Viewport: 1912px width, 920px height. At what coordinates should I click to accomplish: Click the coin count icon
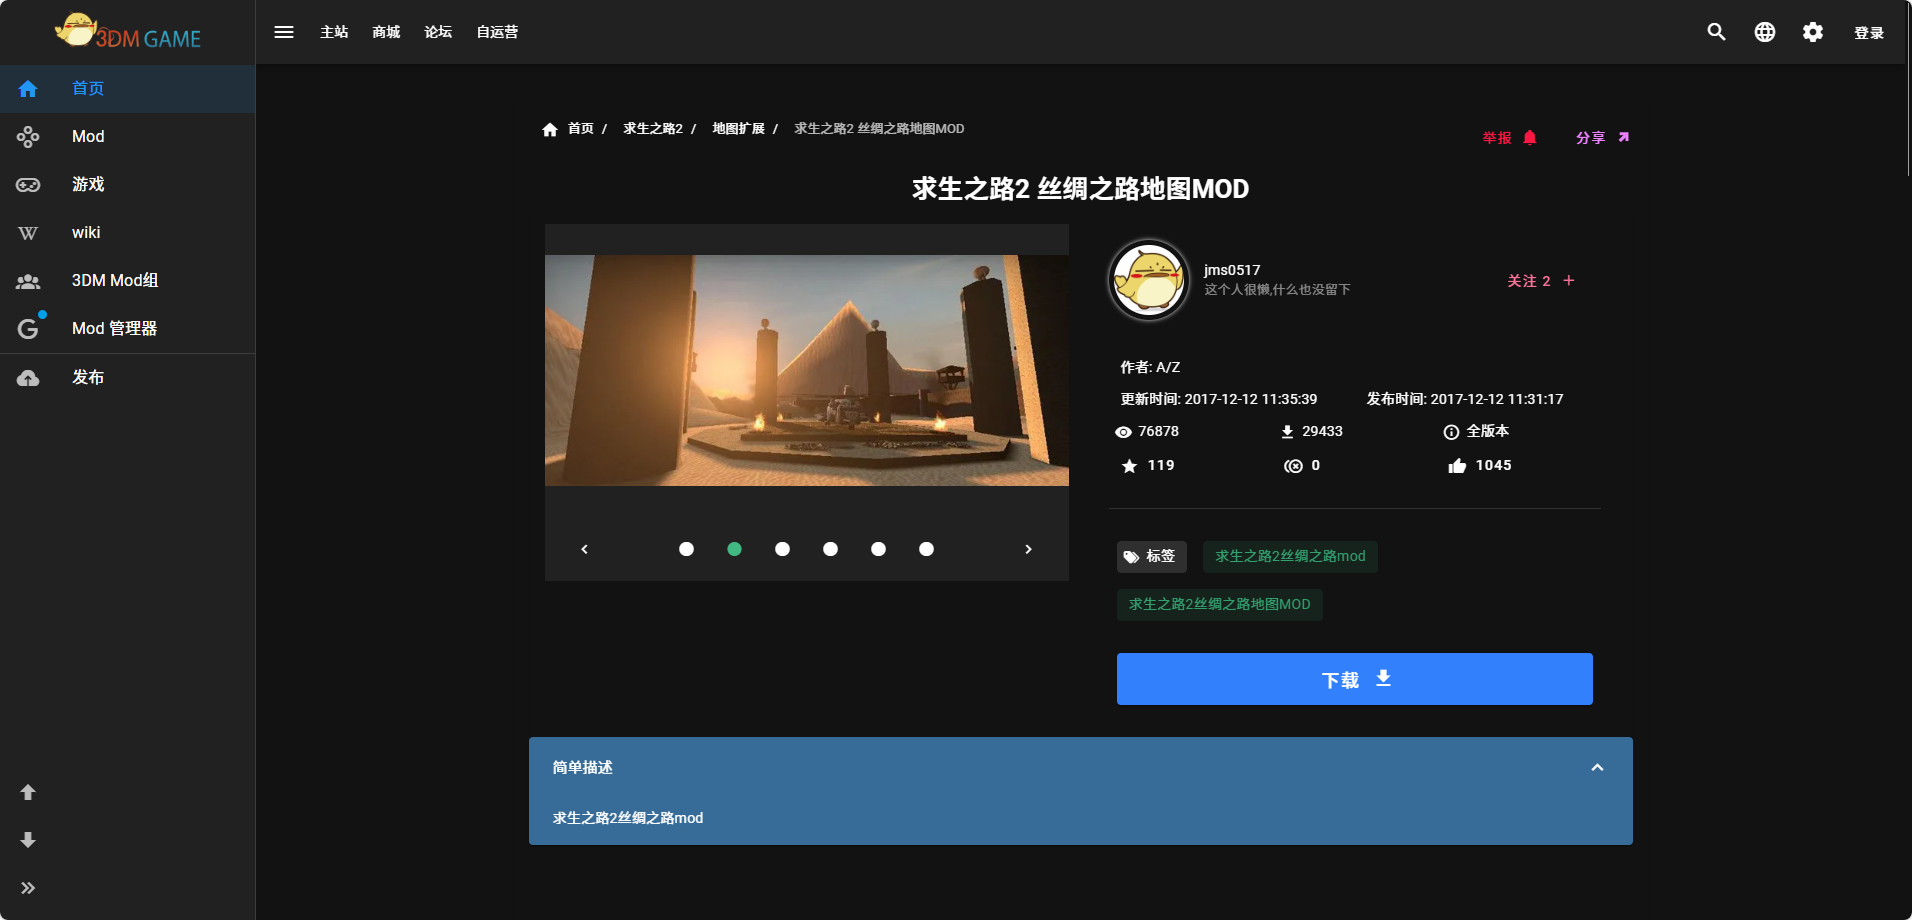point(1293,466)
